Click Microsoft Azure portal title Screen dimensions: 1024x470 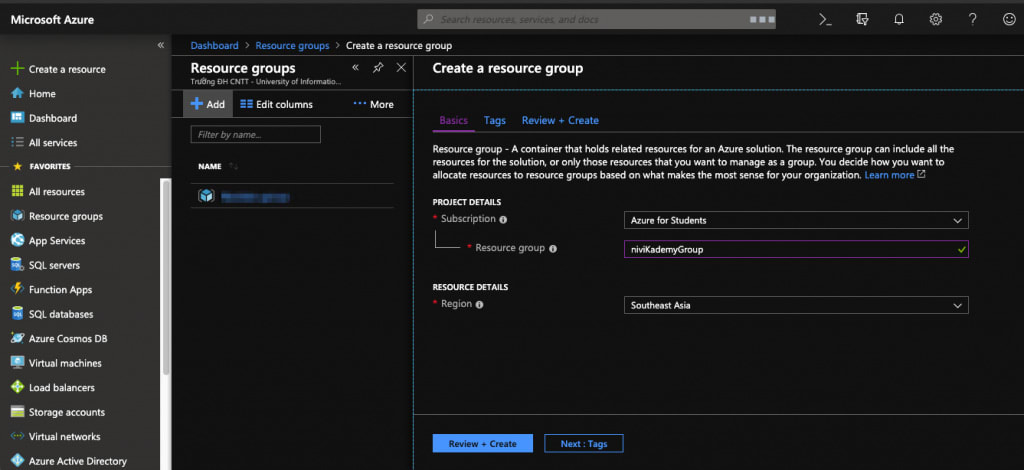click(x=52, y=20)
